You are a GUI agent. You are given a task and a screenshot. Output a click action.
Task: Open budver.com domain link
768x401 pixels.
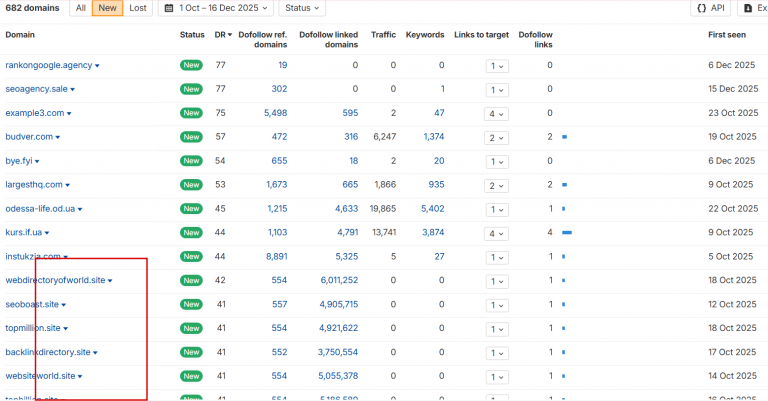click(x=29, y=137)
